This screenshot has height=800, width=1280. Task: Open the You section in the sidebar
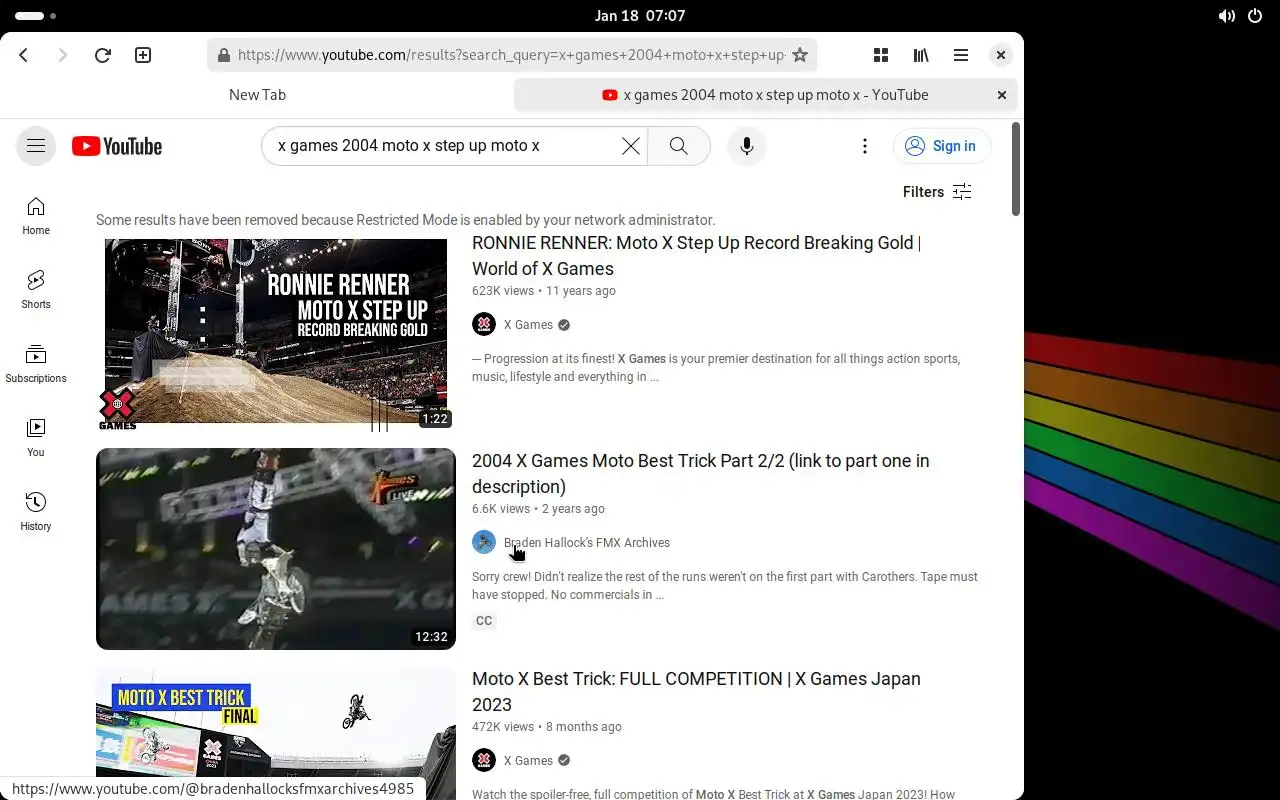pos(36,437)
